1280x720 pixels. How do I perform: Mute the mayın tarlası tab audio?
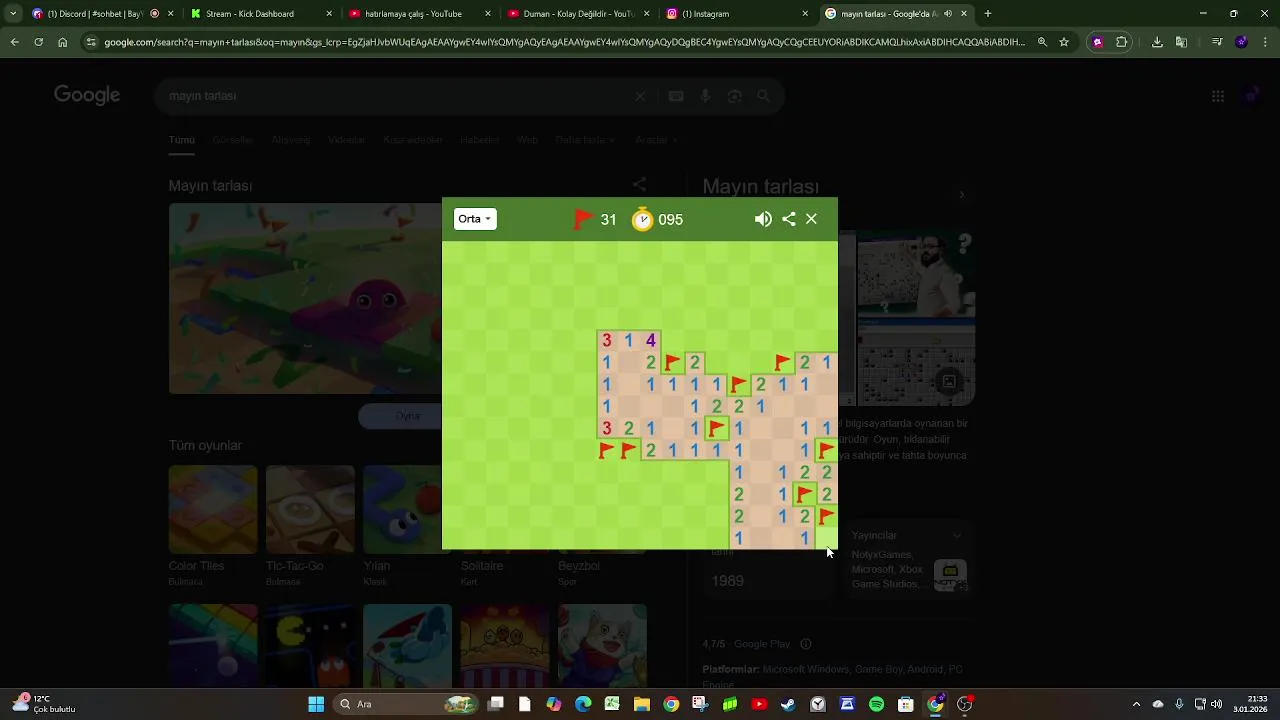click(947, 14)
